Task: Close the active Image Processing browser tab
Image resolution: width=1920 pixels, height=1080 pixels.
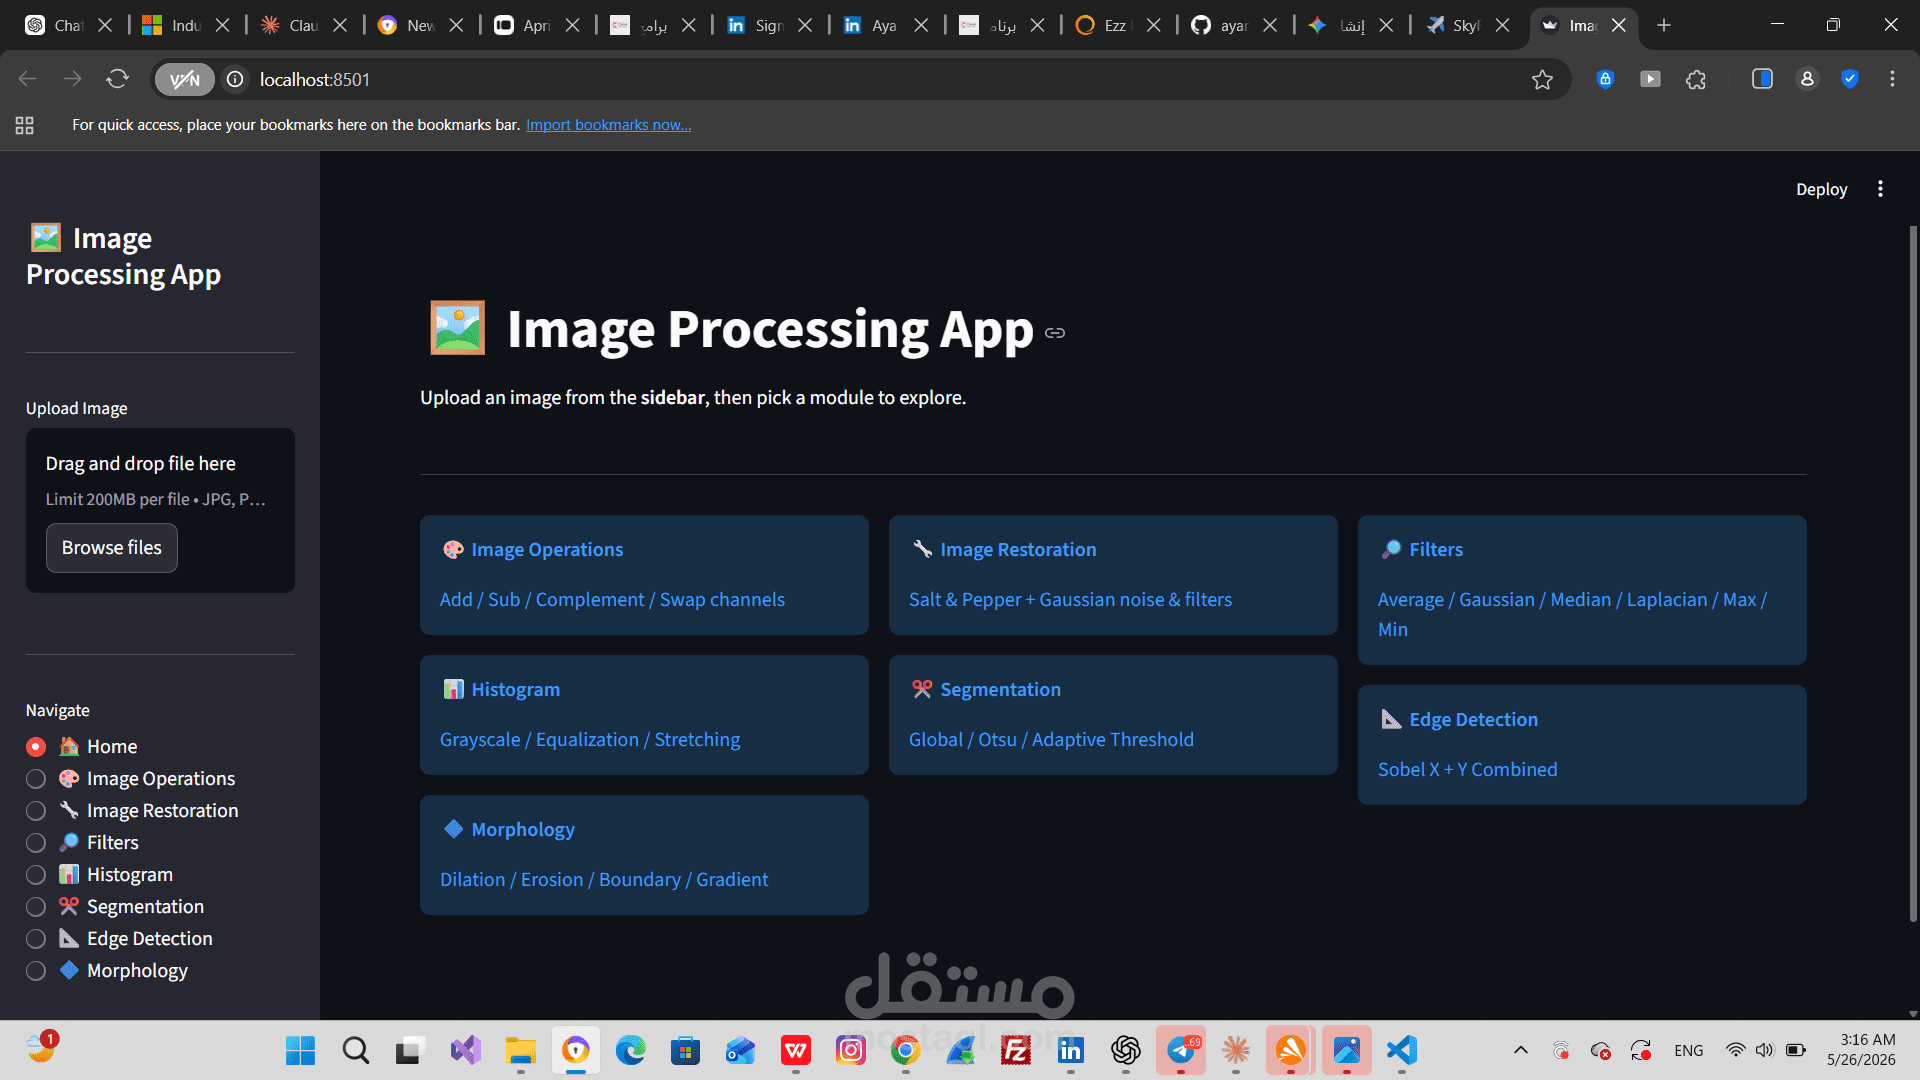Action: pos(1618,25)
